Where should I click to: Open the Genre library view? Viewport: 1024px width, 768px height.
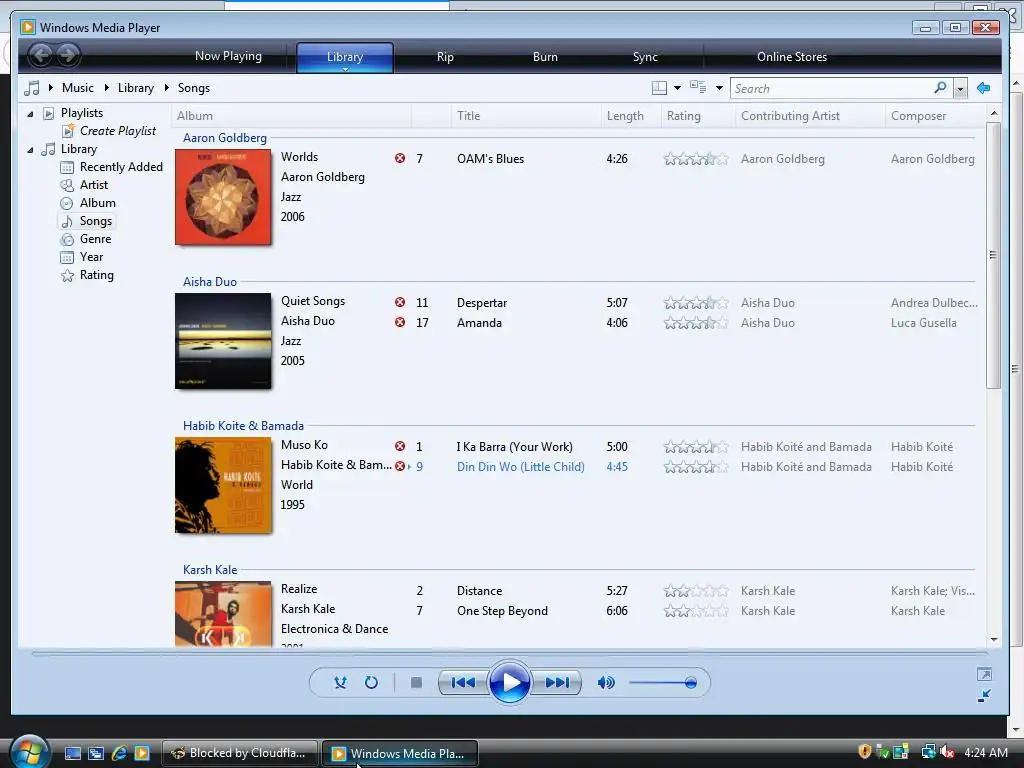95,239
